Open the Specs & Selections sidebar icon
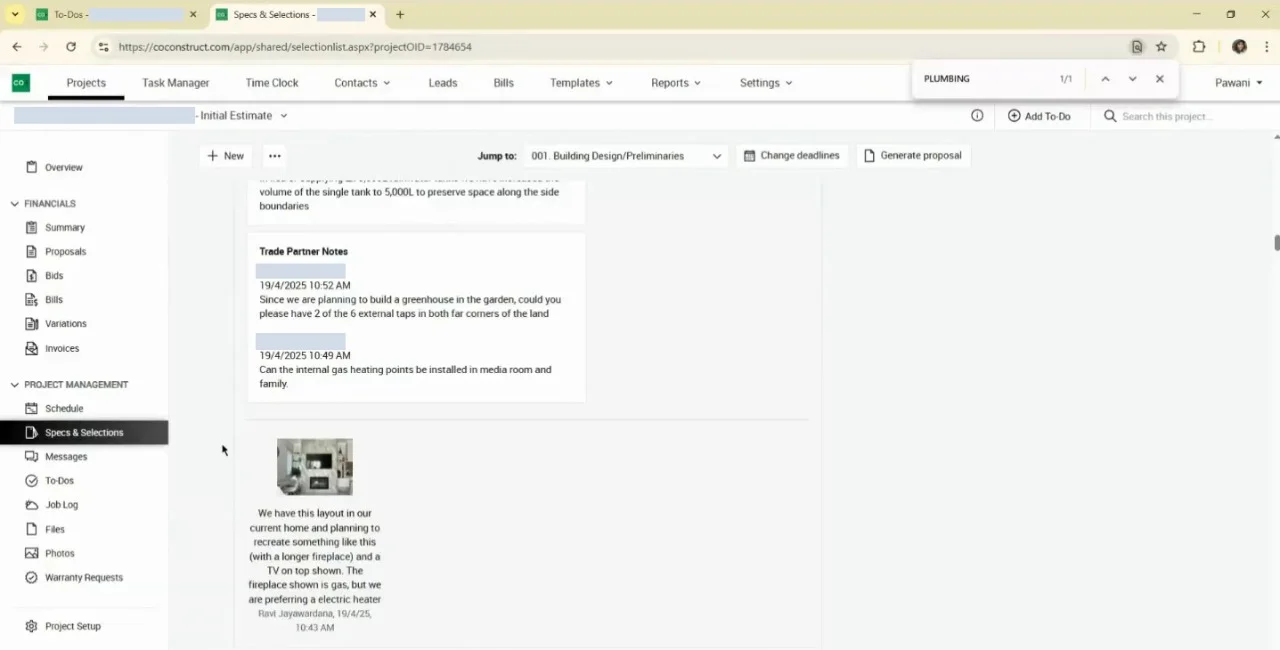The height and width of the screenshot is (650, 1280). [x=31, y=432]
